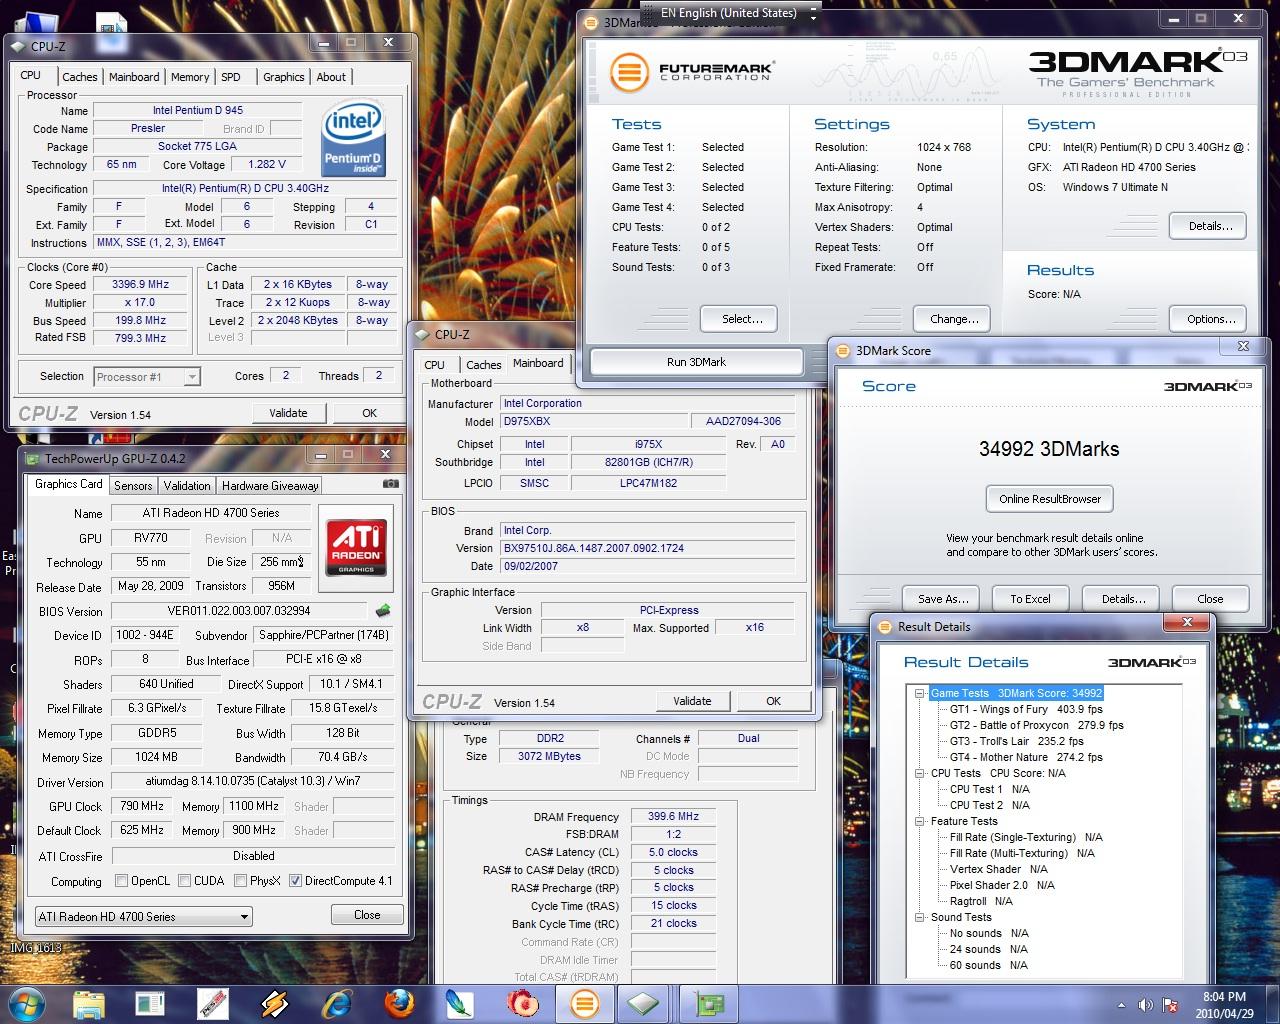
Task: Open the newspaper-style app in taskbar
Action: tap(151, 1003)
